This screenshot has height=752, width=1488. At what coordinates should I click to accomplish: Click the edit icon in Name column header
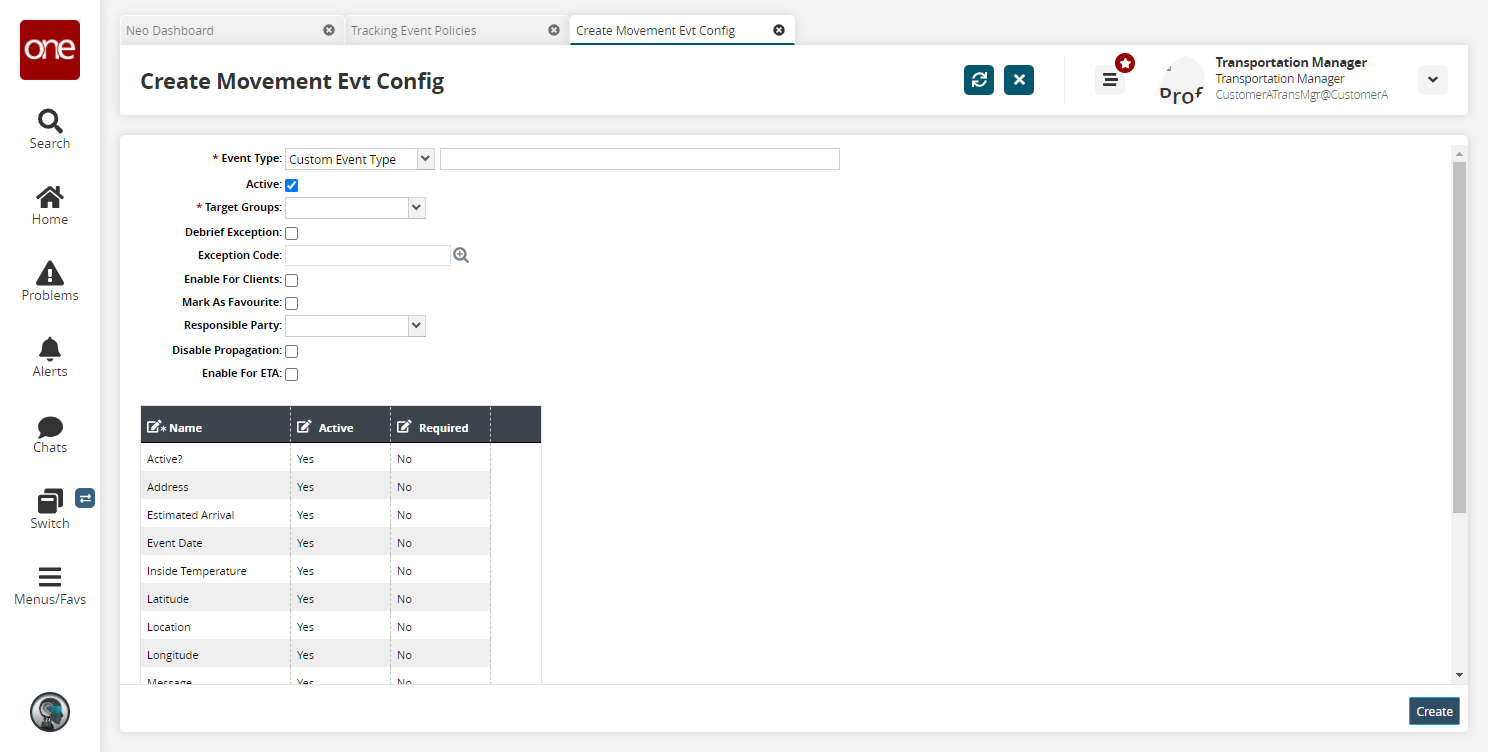click(155, 427)
